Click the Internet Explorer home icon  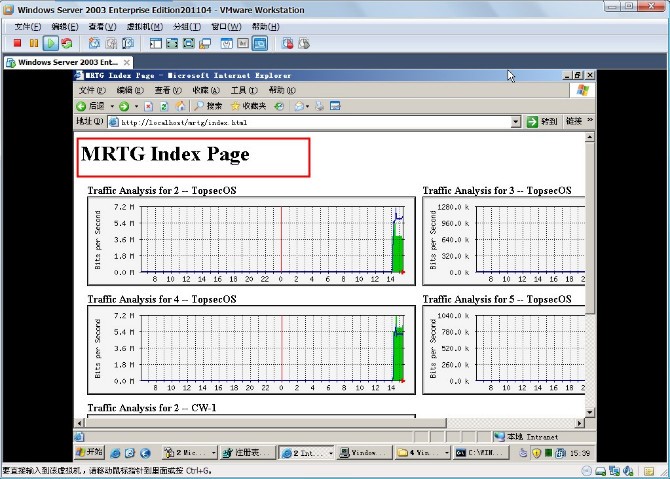click(180, 106)
